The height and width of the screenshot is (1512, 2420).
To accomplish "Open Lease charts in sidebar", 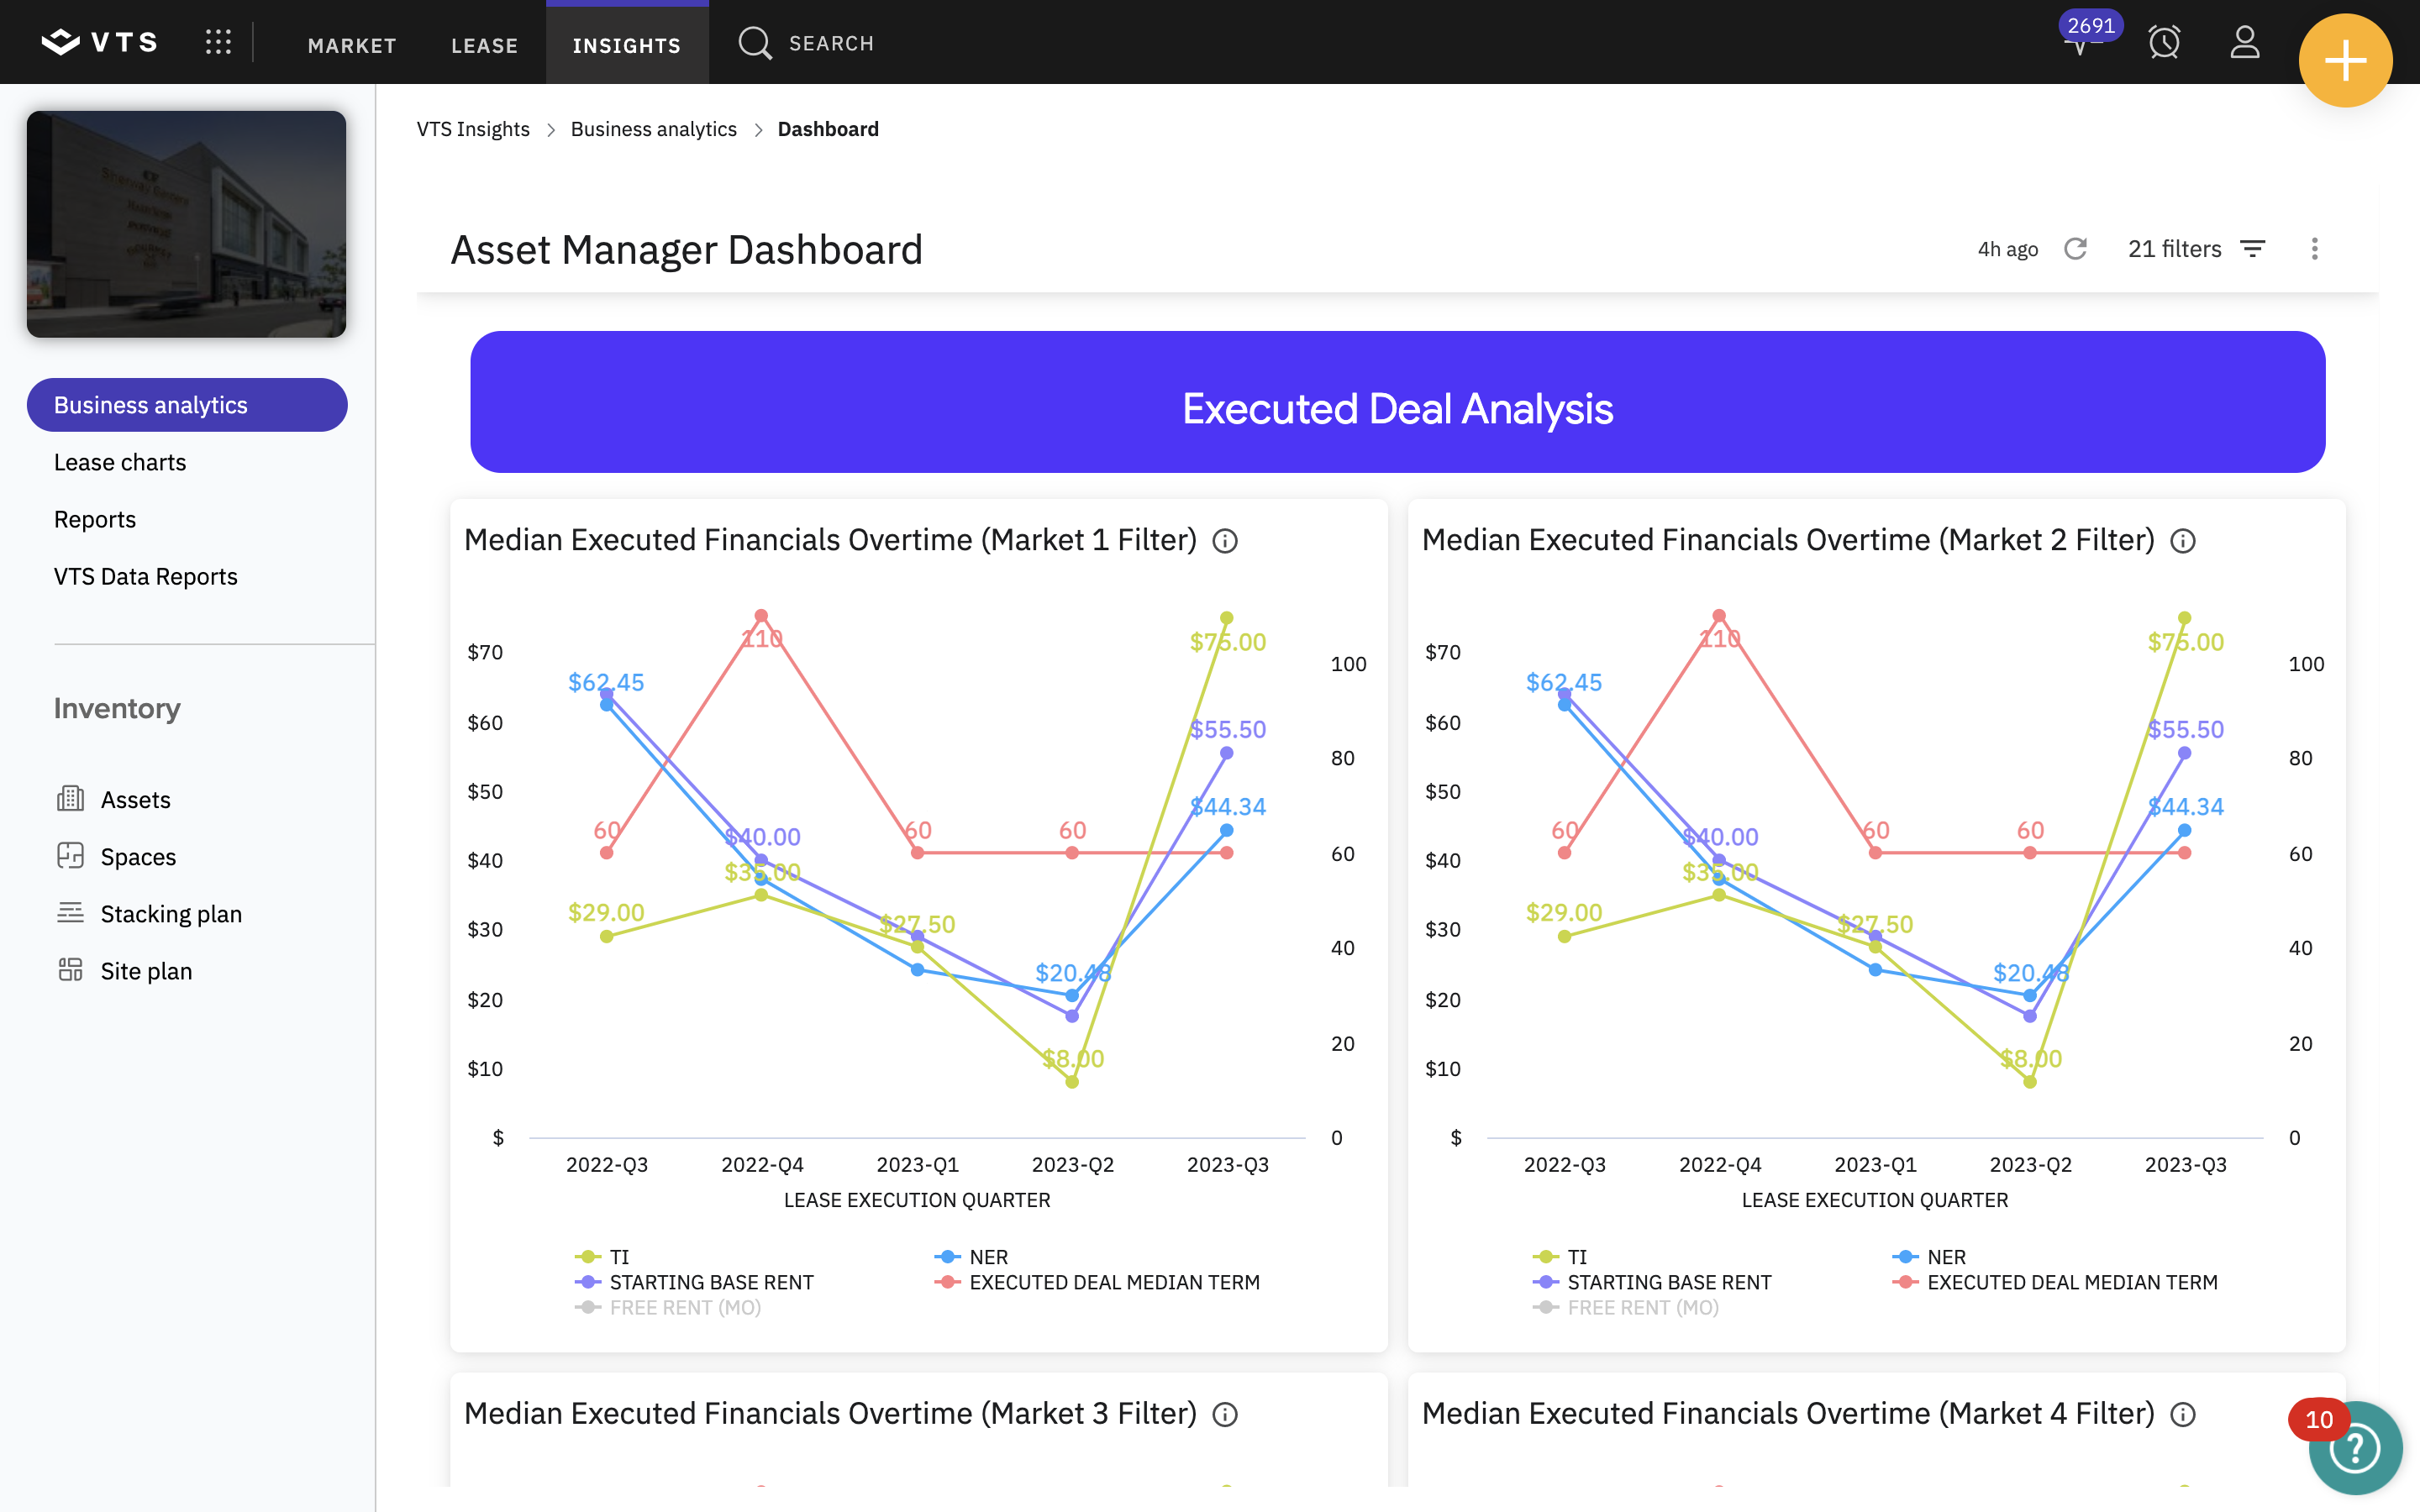I will coord(120,462).
